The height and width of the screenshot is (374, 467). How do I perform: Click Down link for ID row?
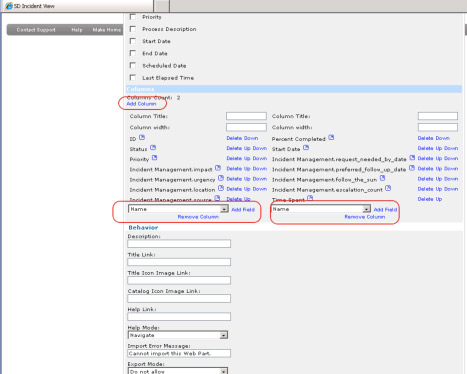[251, 138]
